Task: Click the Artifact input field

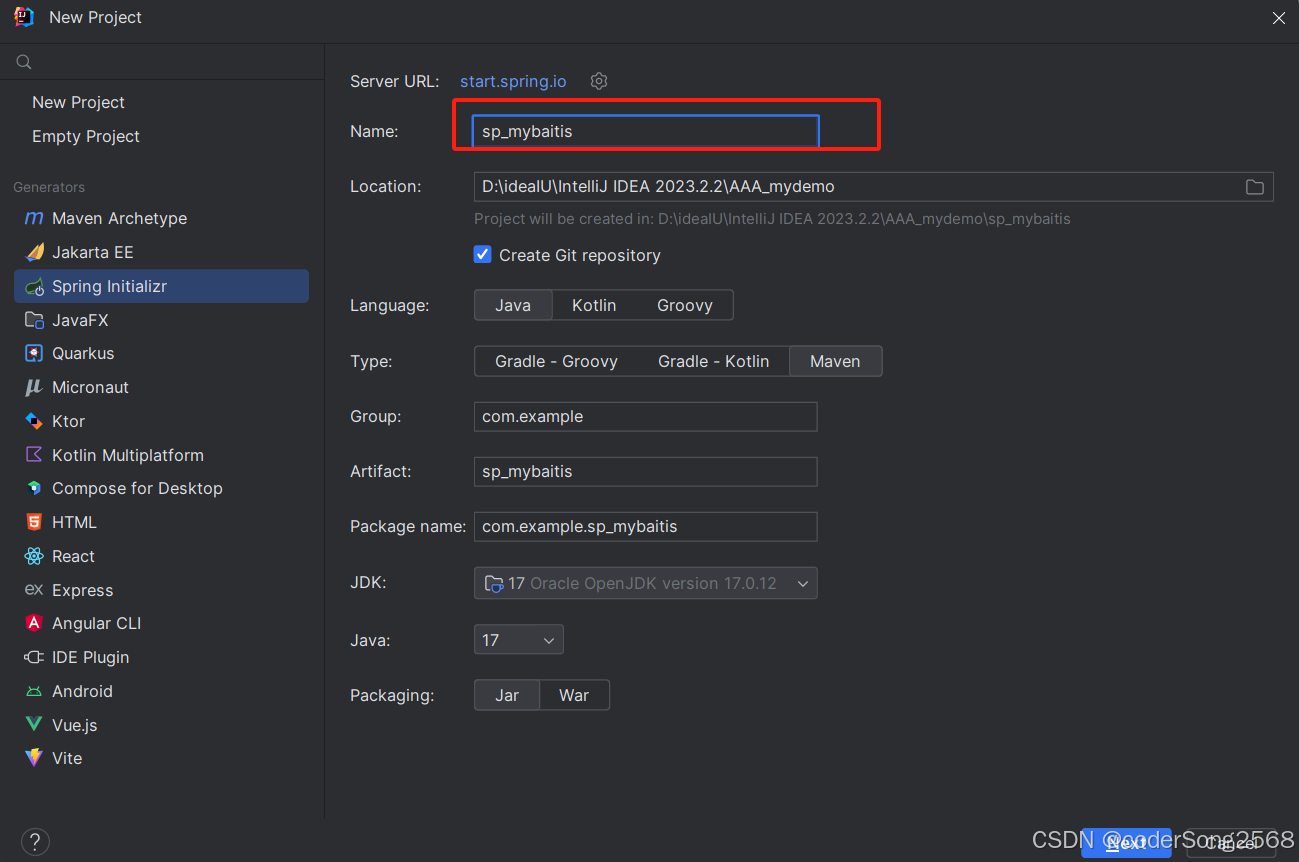Action: tap(646, 471)
